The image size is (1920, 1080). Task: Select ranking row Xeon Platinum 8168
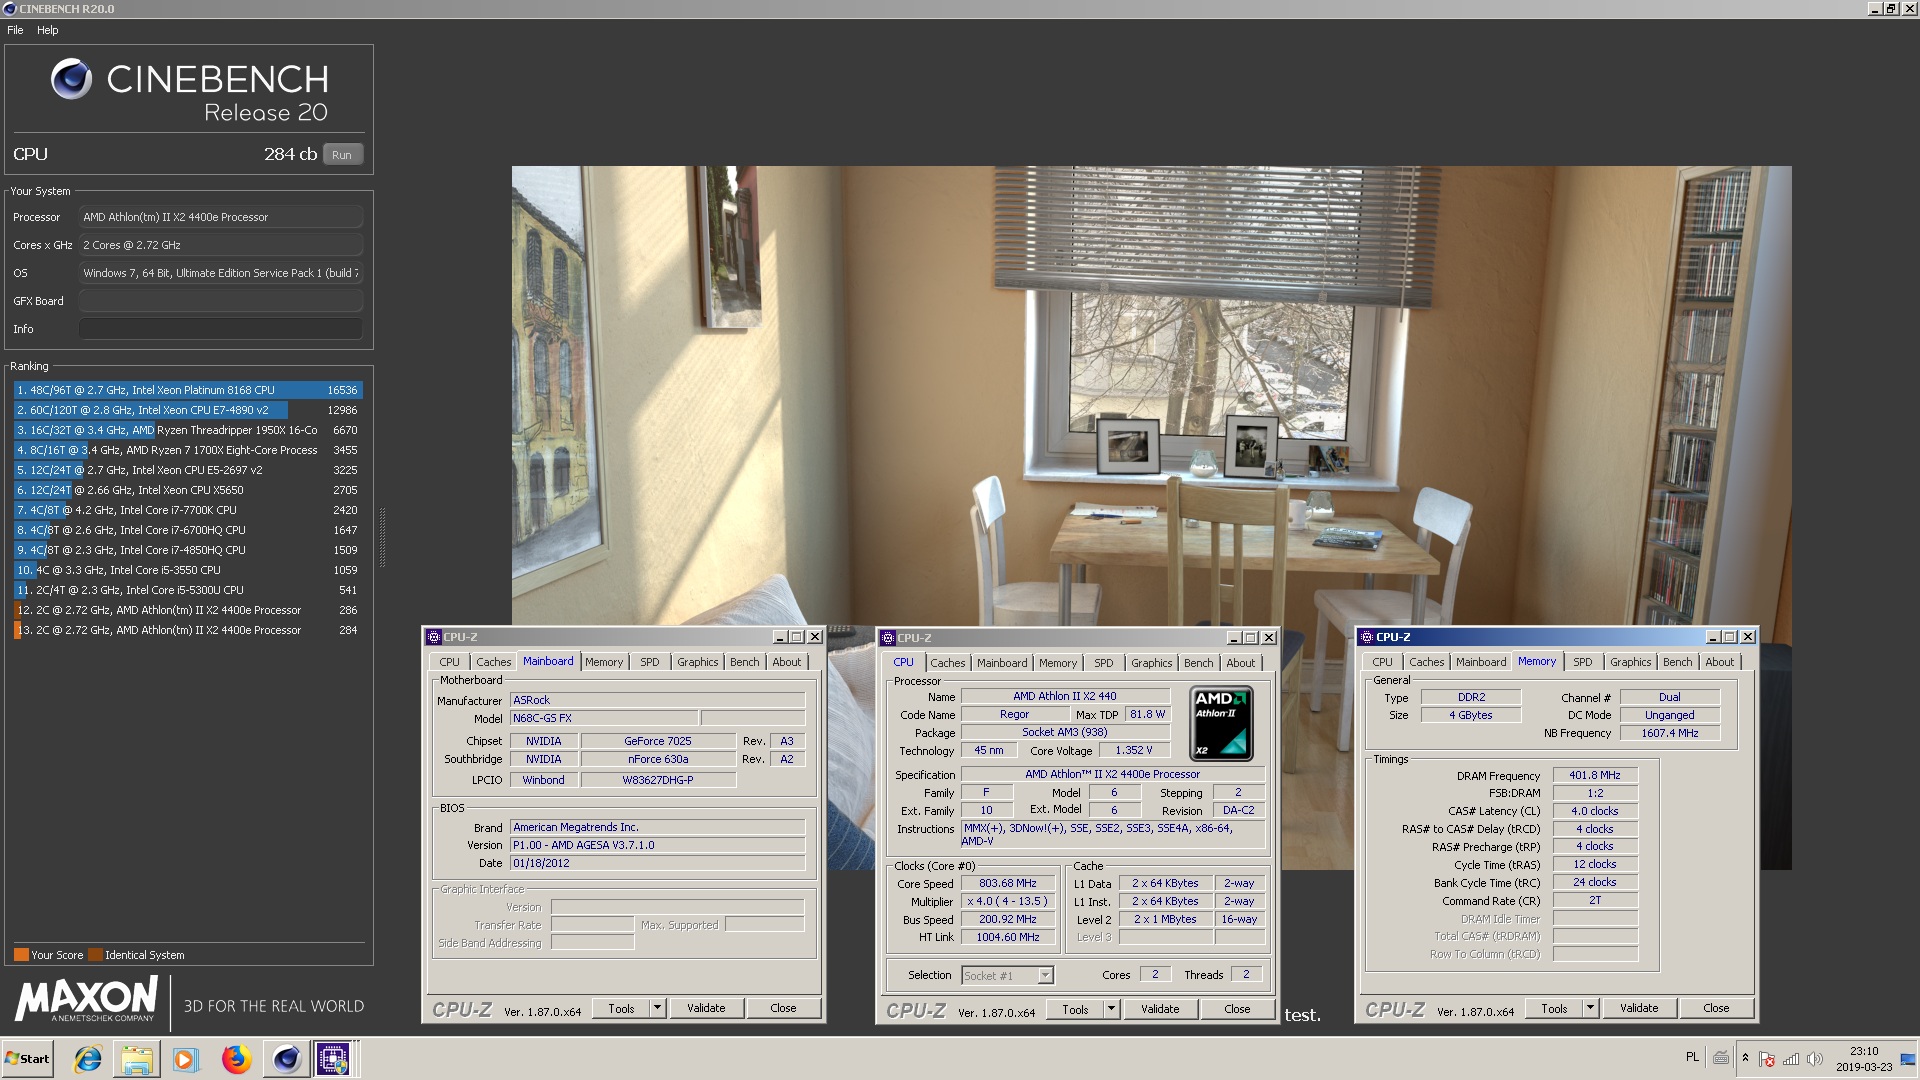[x=187, y=390]
